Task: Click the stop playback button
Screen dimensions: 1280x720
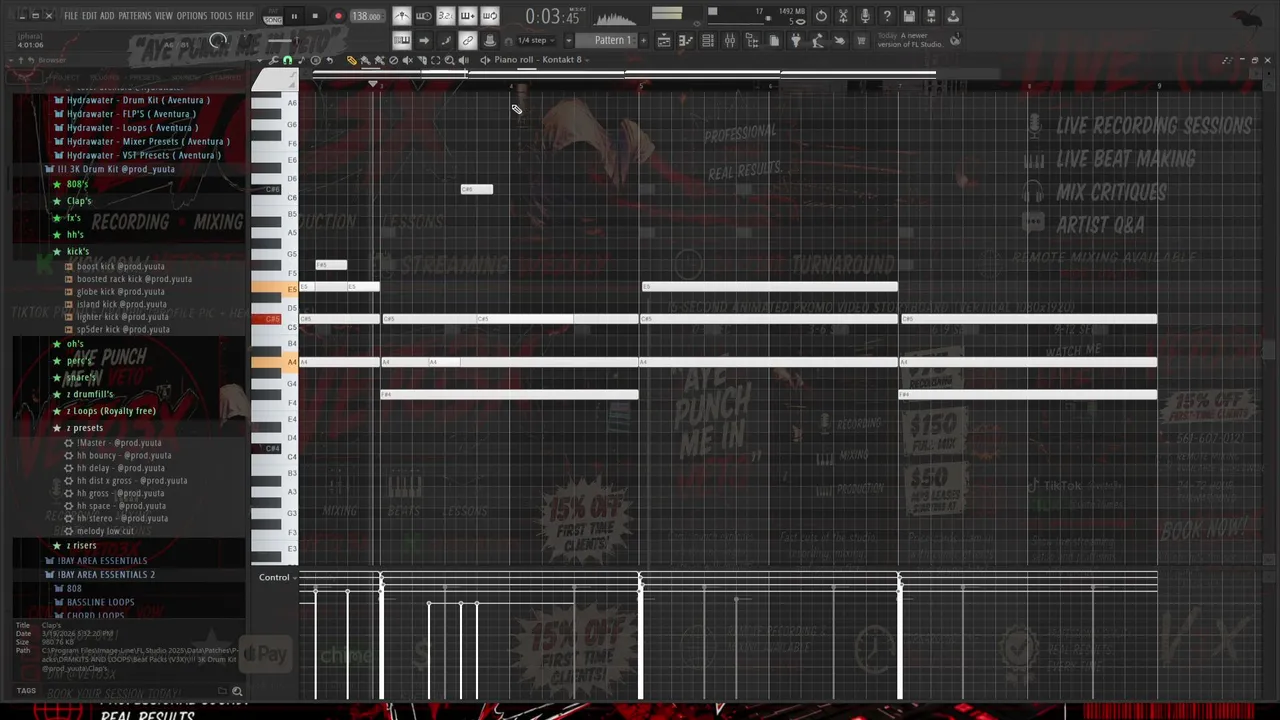Action: pos(315,16)
